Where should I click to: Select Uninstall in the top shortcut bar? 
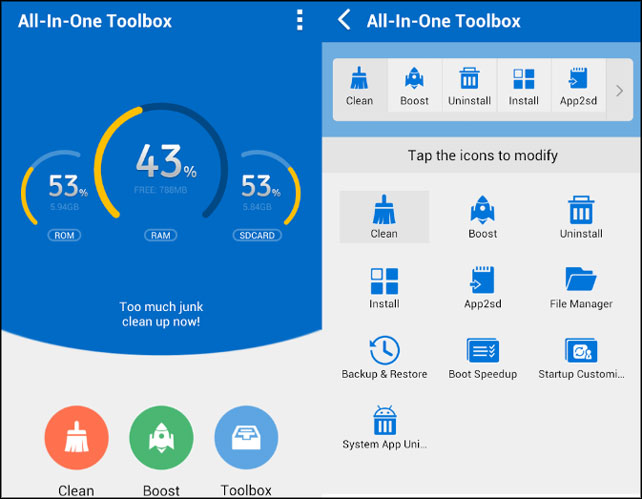click(468, 87)
